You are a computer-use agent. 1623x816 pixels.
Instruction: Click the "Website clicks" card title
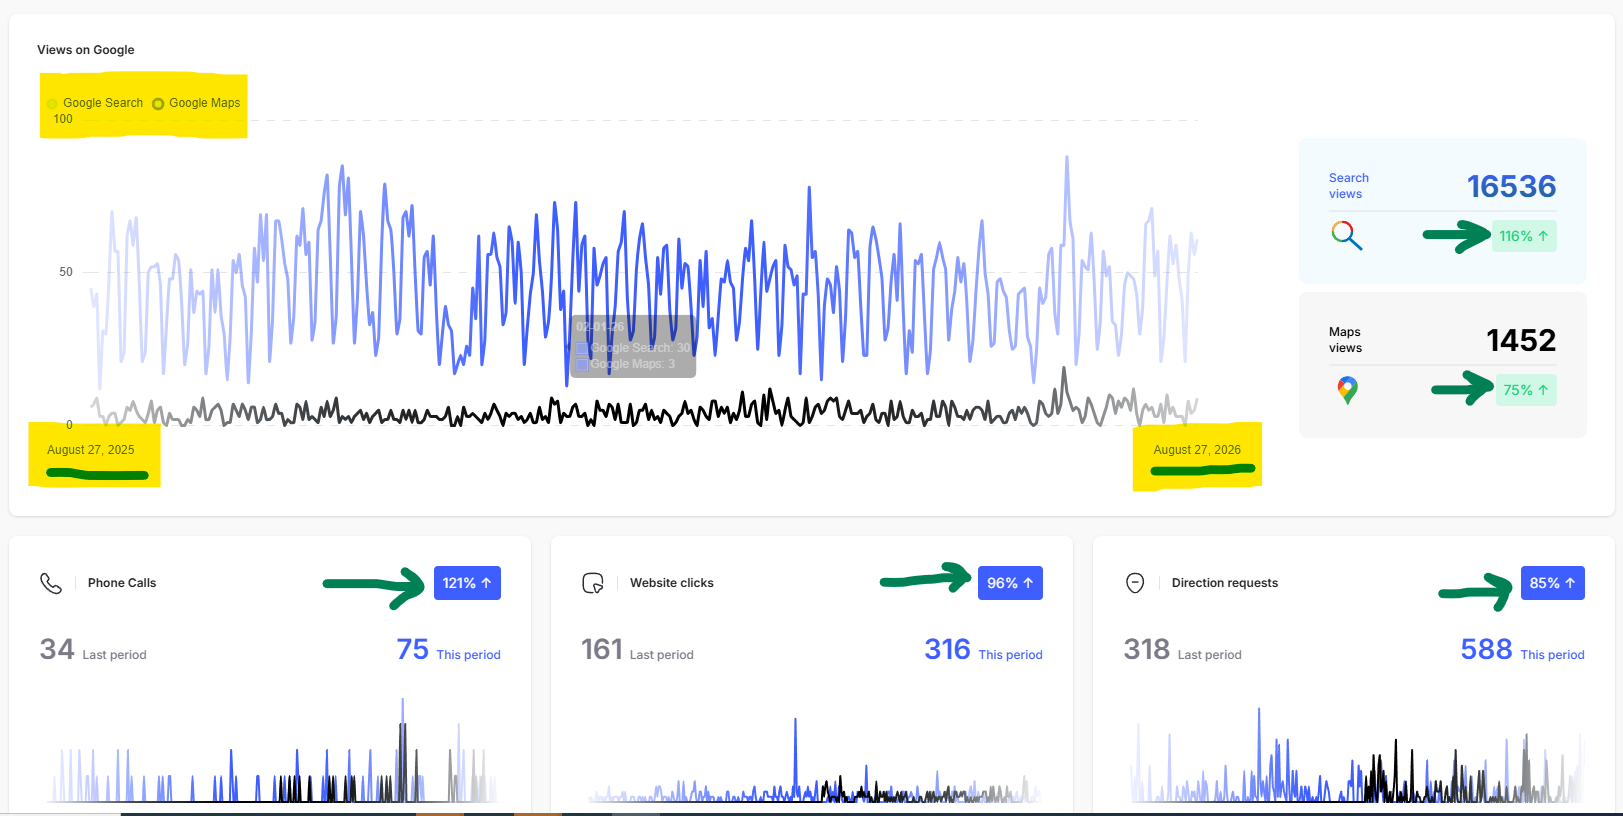[672, 583]
